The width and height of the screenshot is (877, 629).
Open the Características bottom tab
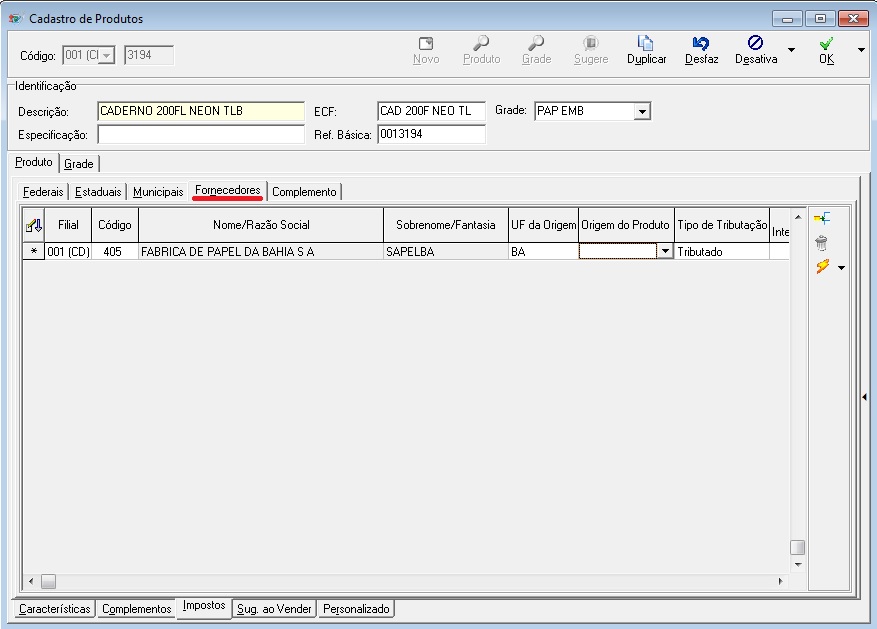(x=55, y=609)
